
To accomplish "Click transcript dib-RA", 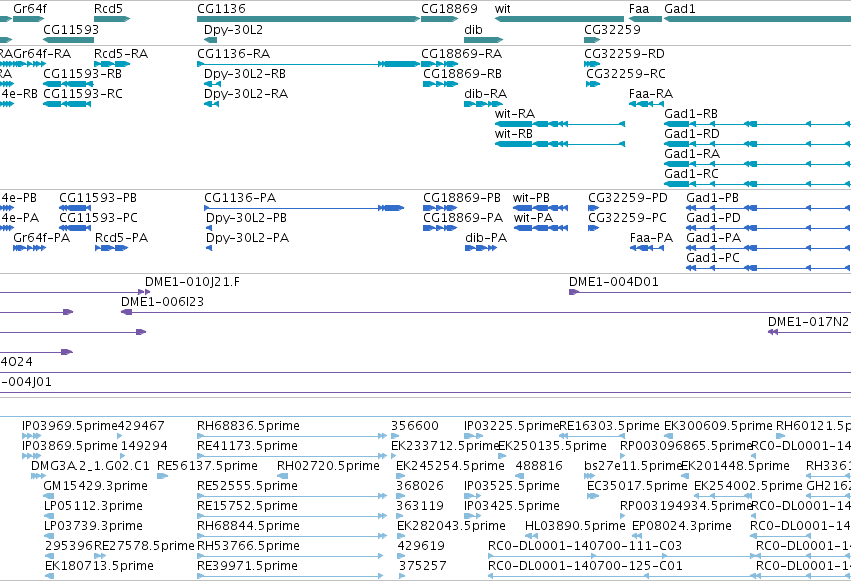I will (x=486, y=94).
